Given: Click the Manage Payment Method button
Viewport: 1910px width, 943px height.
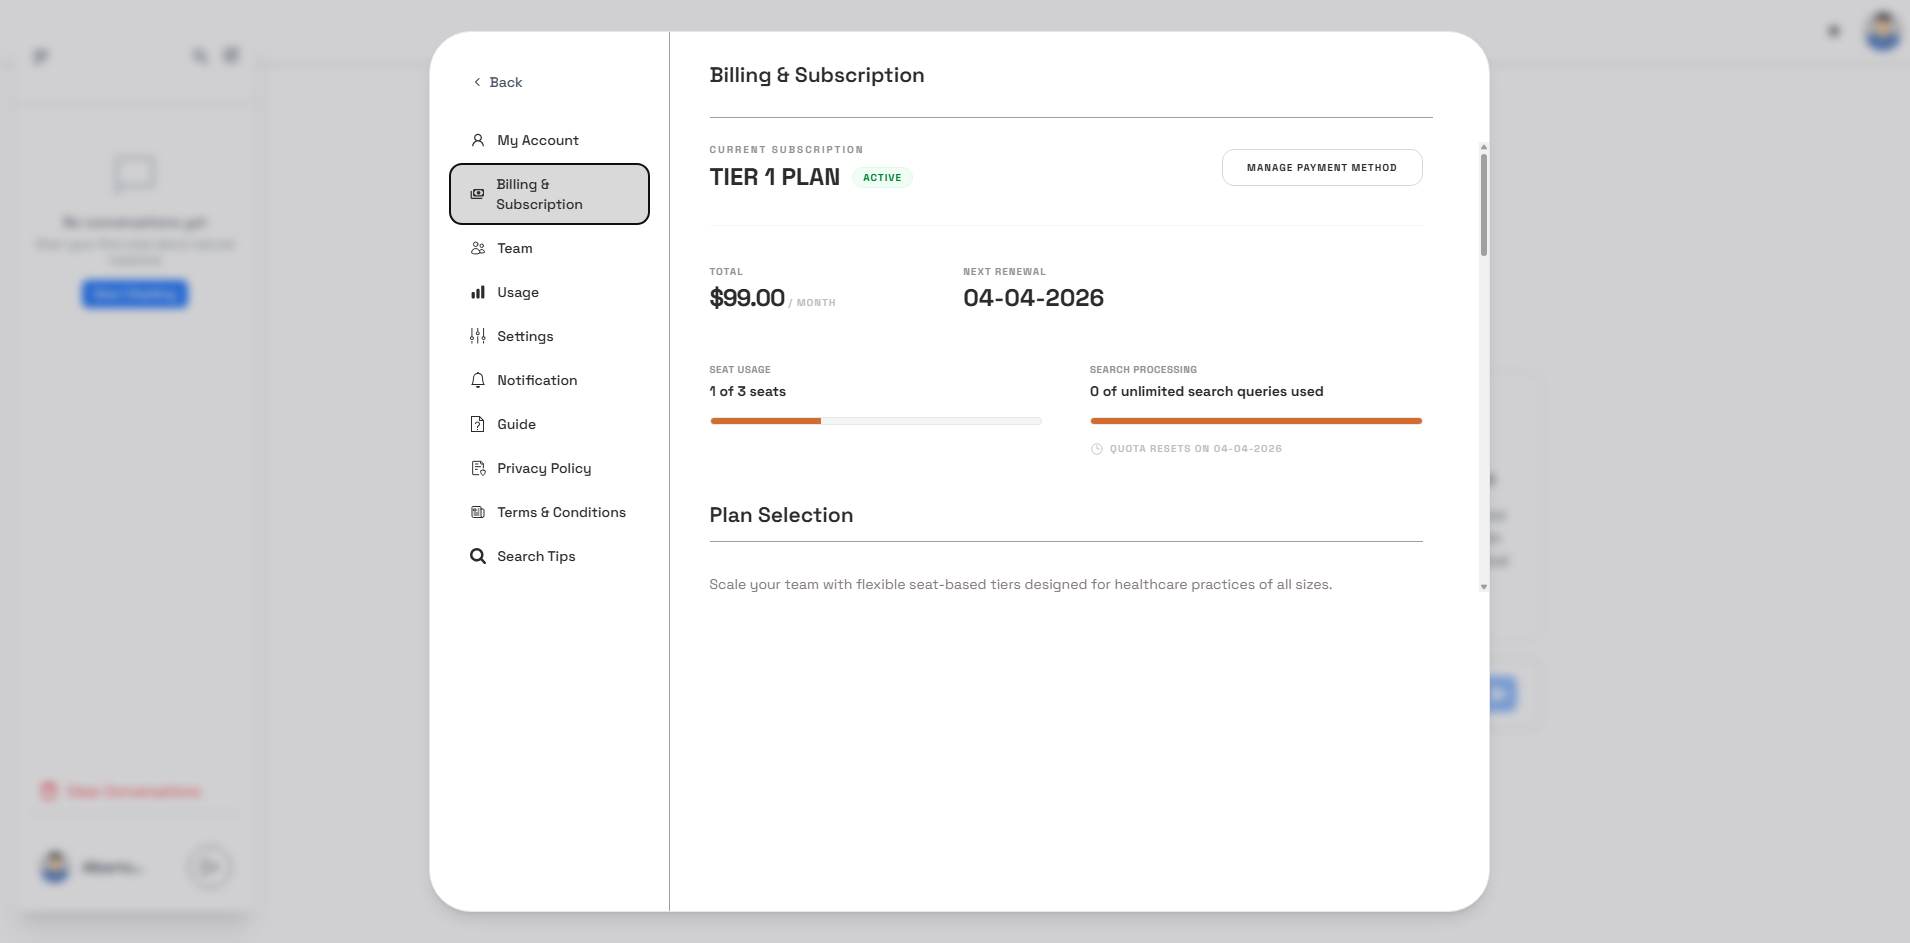Looking at the screenshot, I should 1322,167.
